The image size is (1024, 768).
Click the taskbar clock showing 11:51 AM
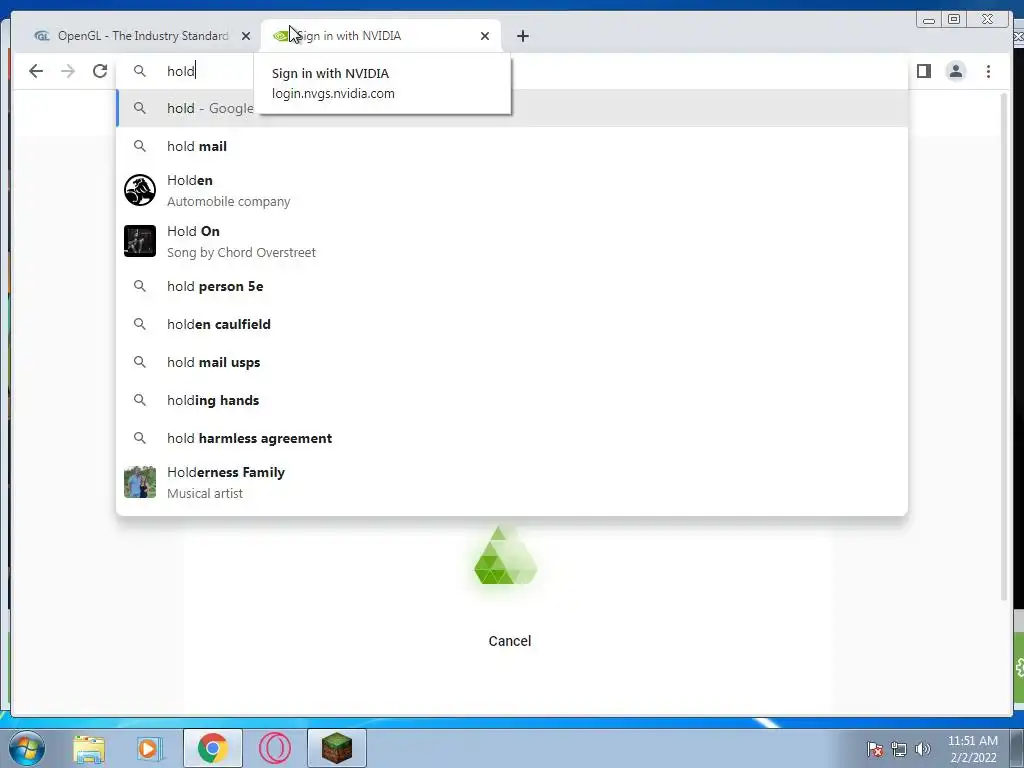(x=973, y=749)
